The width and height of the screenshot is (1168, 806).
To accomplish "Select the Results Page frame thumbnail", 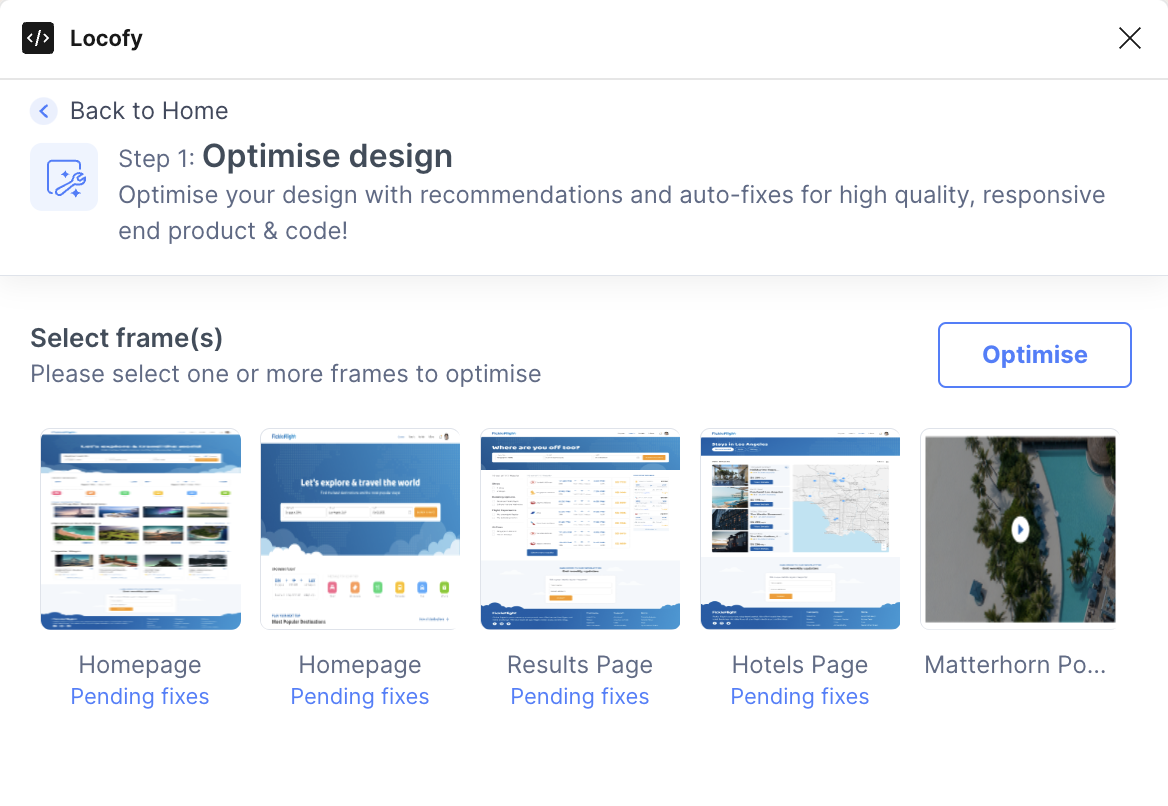I will tap(580, 529).
